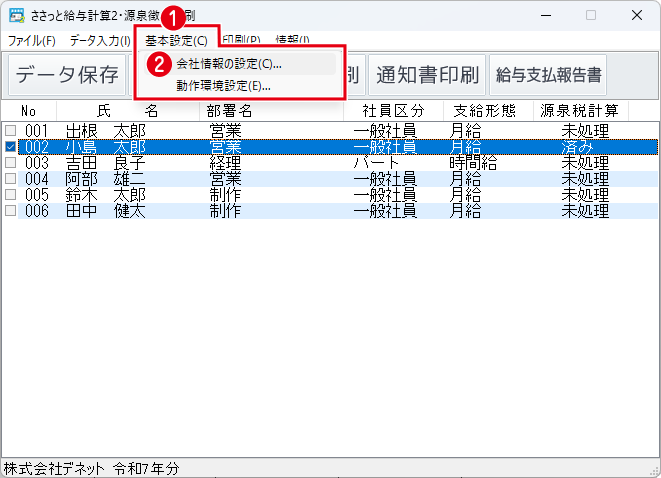This screenshot has width=661, height=478.
Task: Enable the checkbox for employee 004
Action: click(10, 179)
